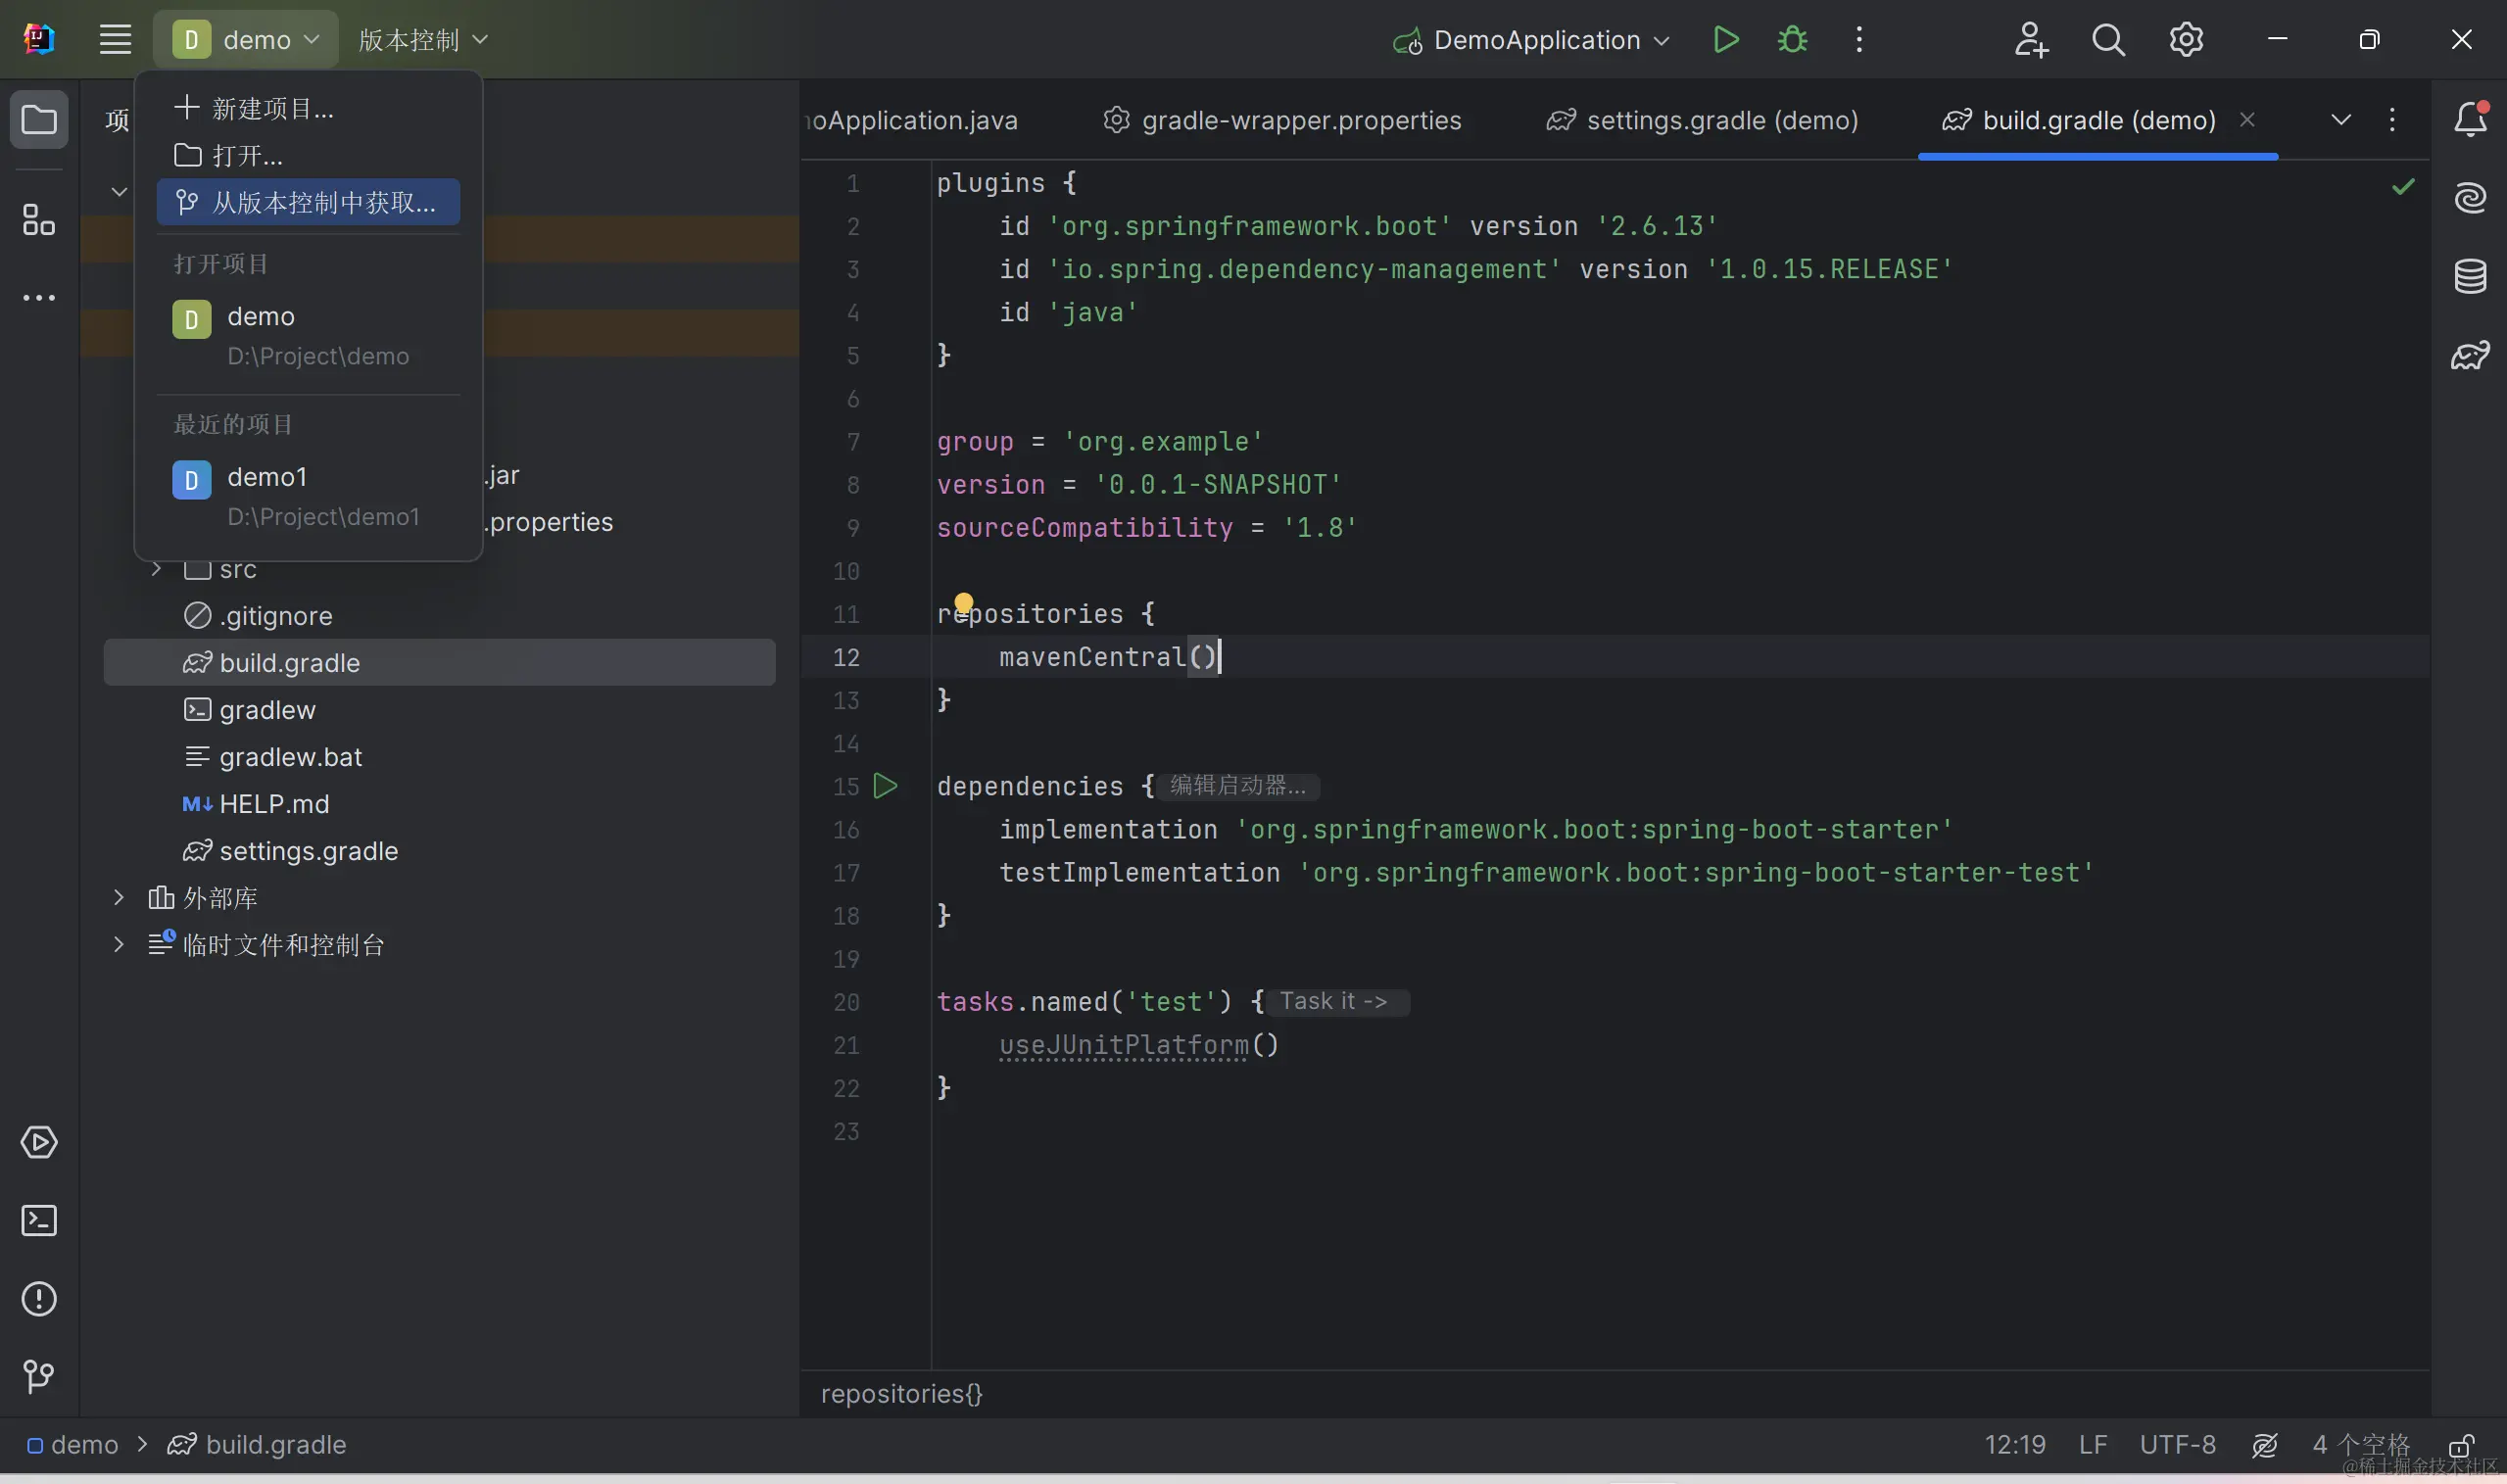Screen dimensions: 2507x1484
Task: Expand the 外部库 node
Action: (x=119, y=897)
